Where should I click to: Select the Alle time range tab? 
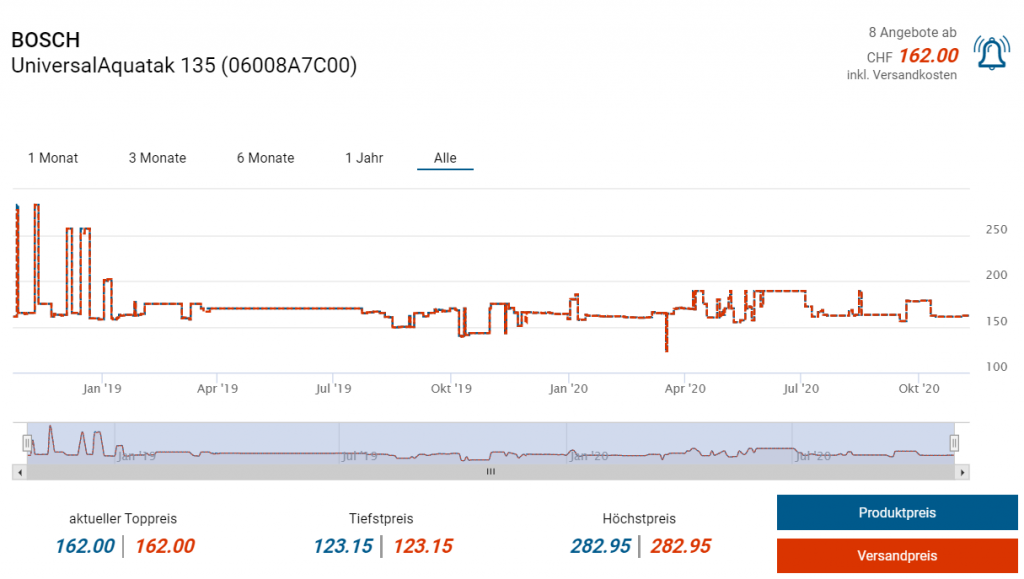[445, 158]
